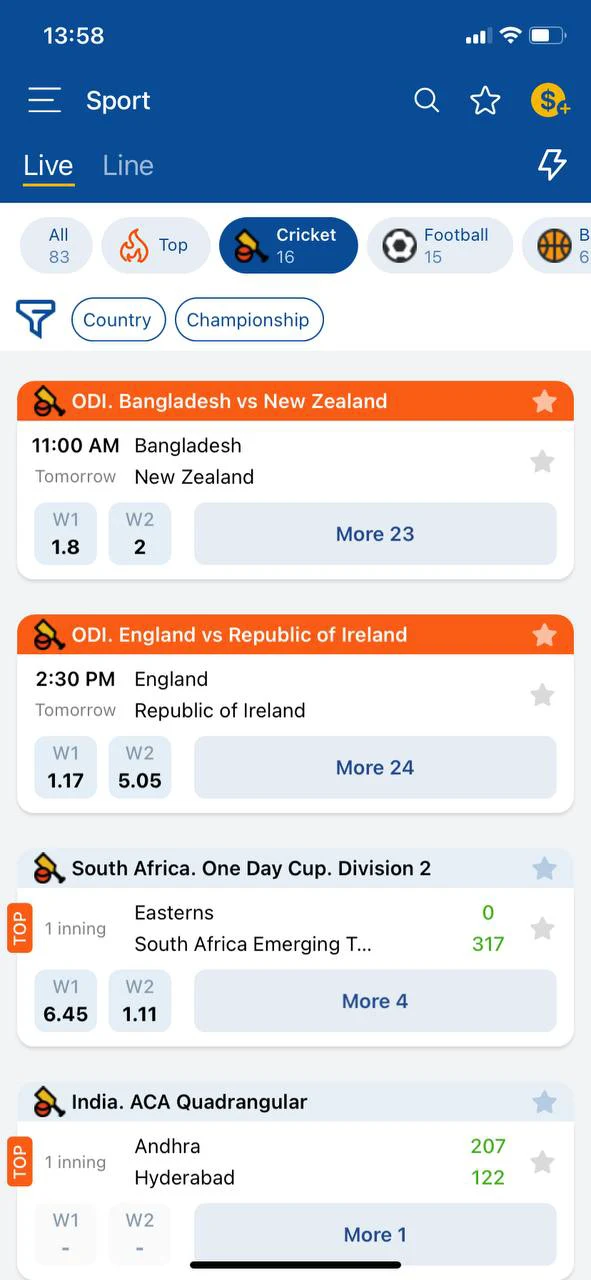
Task: Open the Championship filter
Action: pos(249,320)
